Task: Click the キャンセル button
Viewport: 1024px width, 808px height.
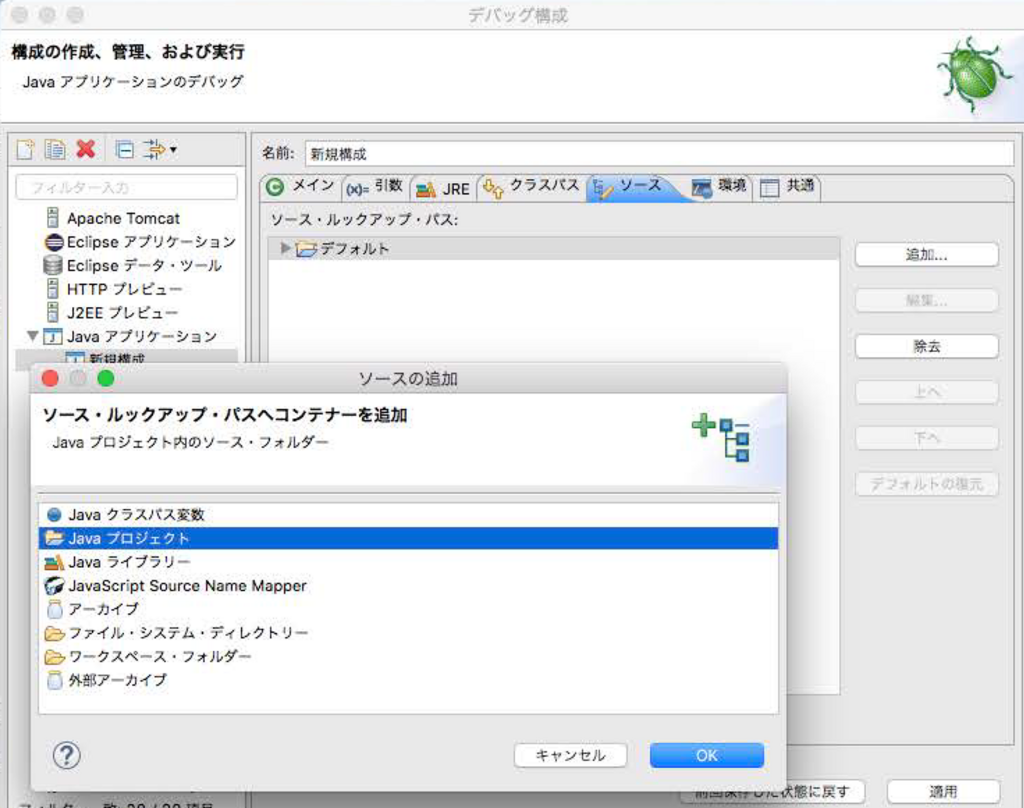Action: click(570, 755)
